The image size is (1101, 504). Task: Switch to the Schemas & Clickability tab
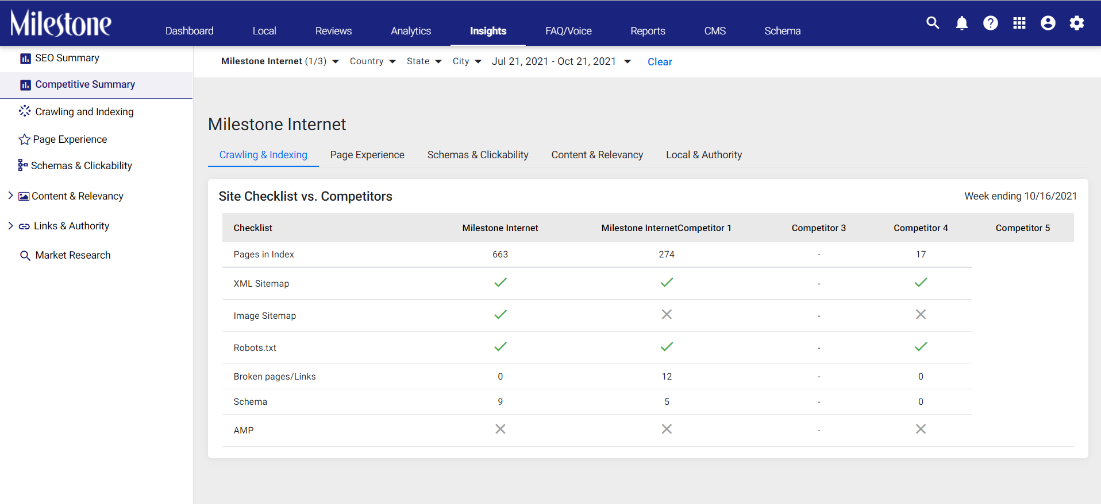[477, 154]
